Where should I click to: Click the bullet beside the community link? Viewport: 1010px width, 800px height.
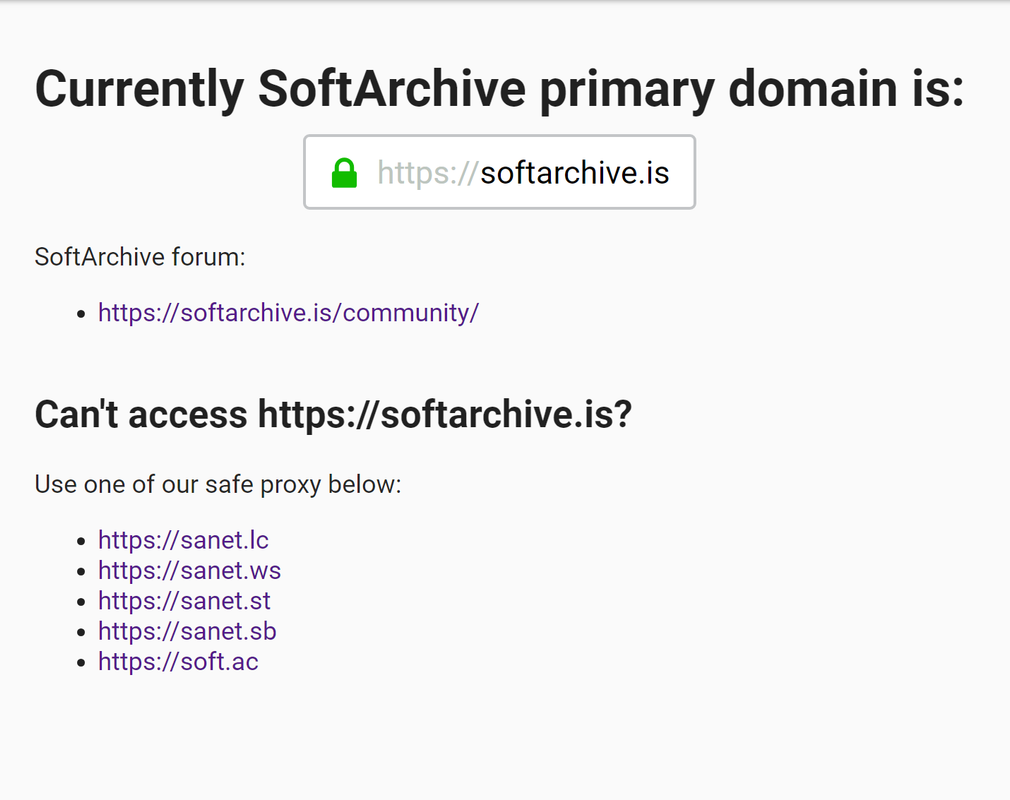click(81, 314)
